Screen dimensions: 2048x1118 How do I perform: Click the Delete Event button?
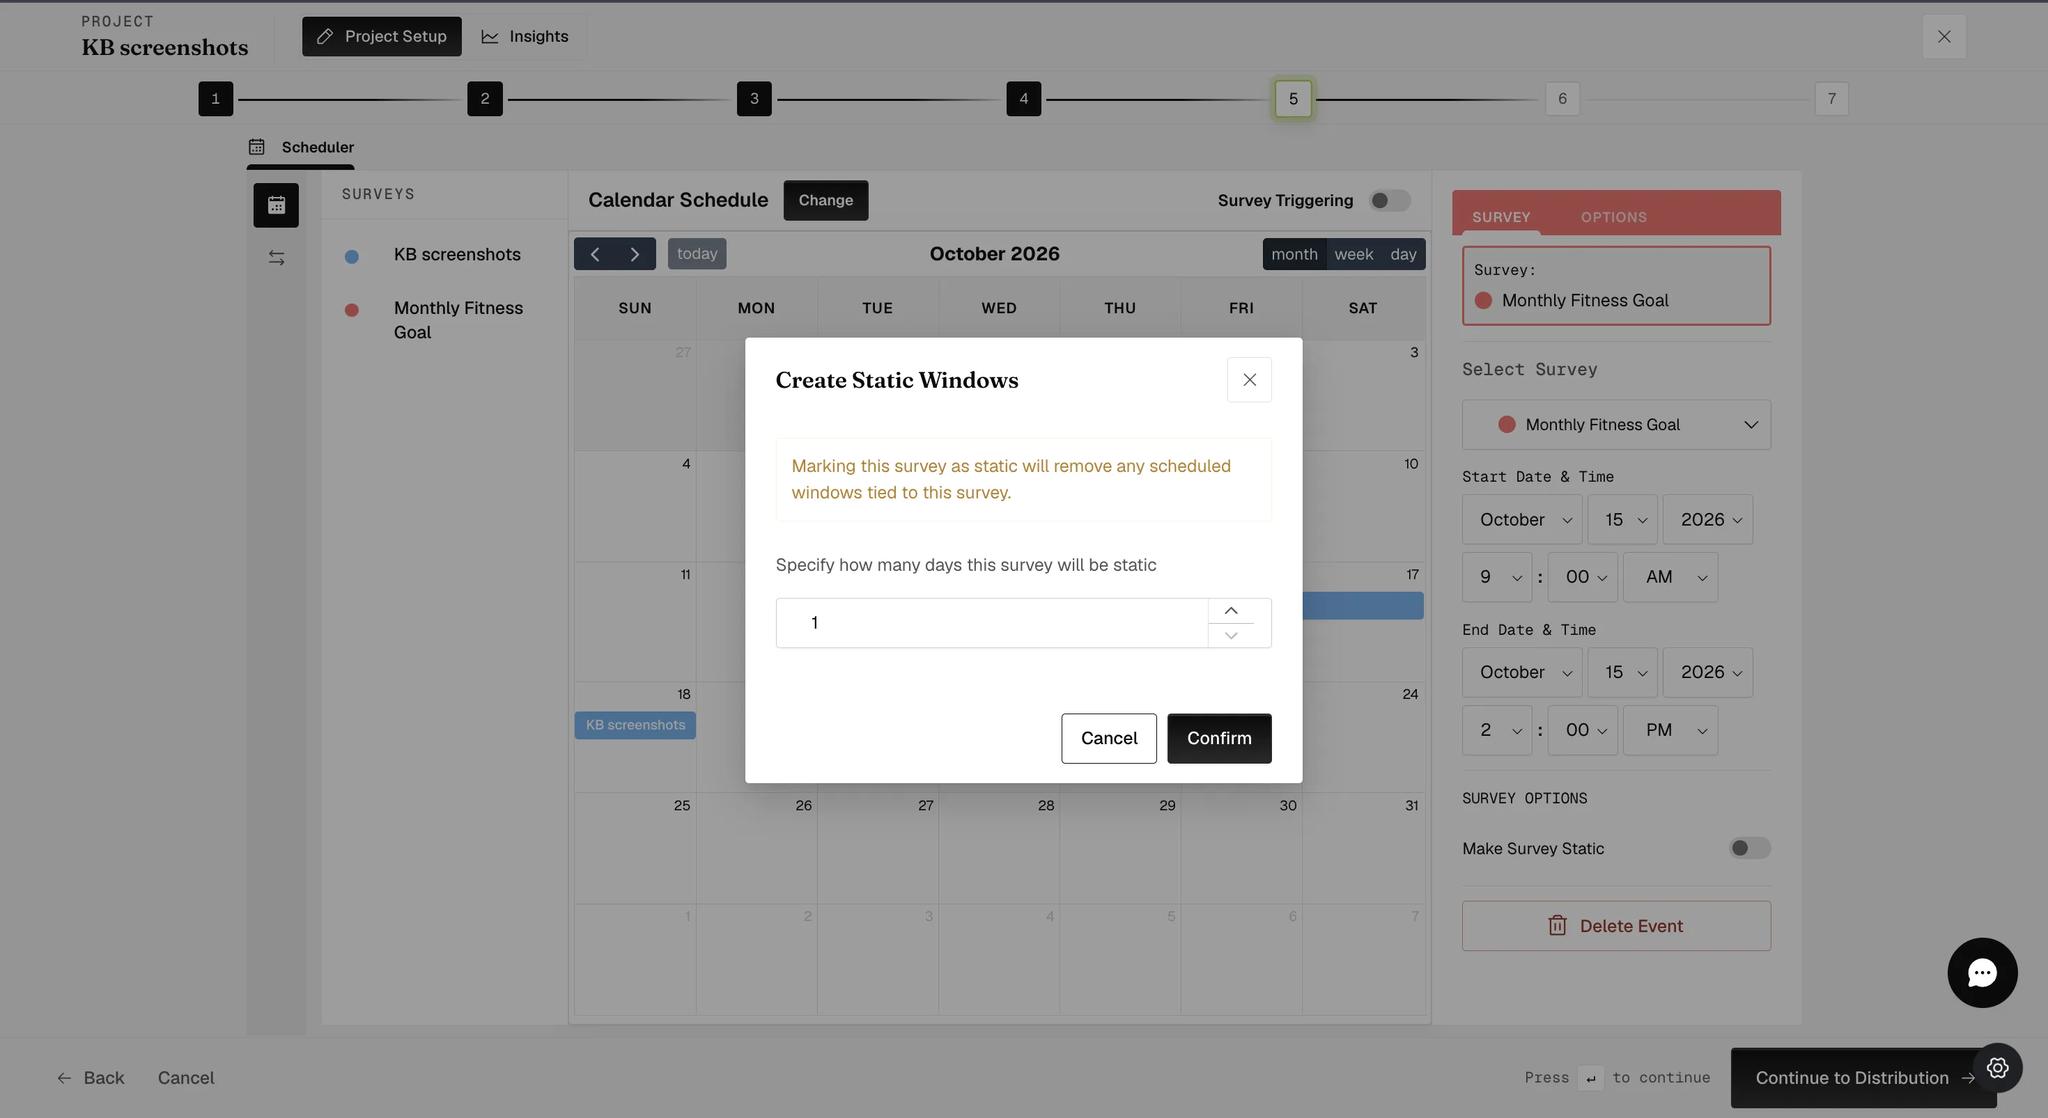tap(1616, 926)
